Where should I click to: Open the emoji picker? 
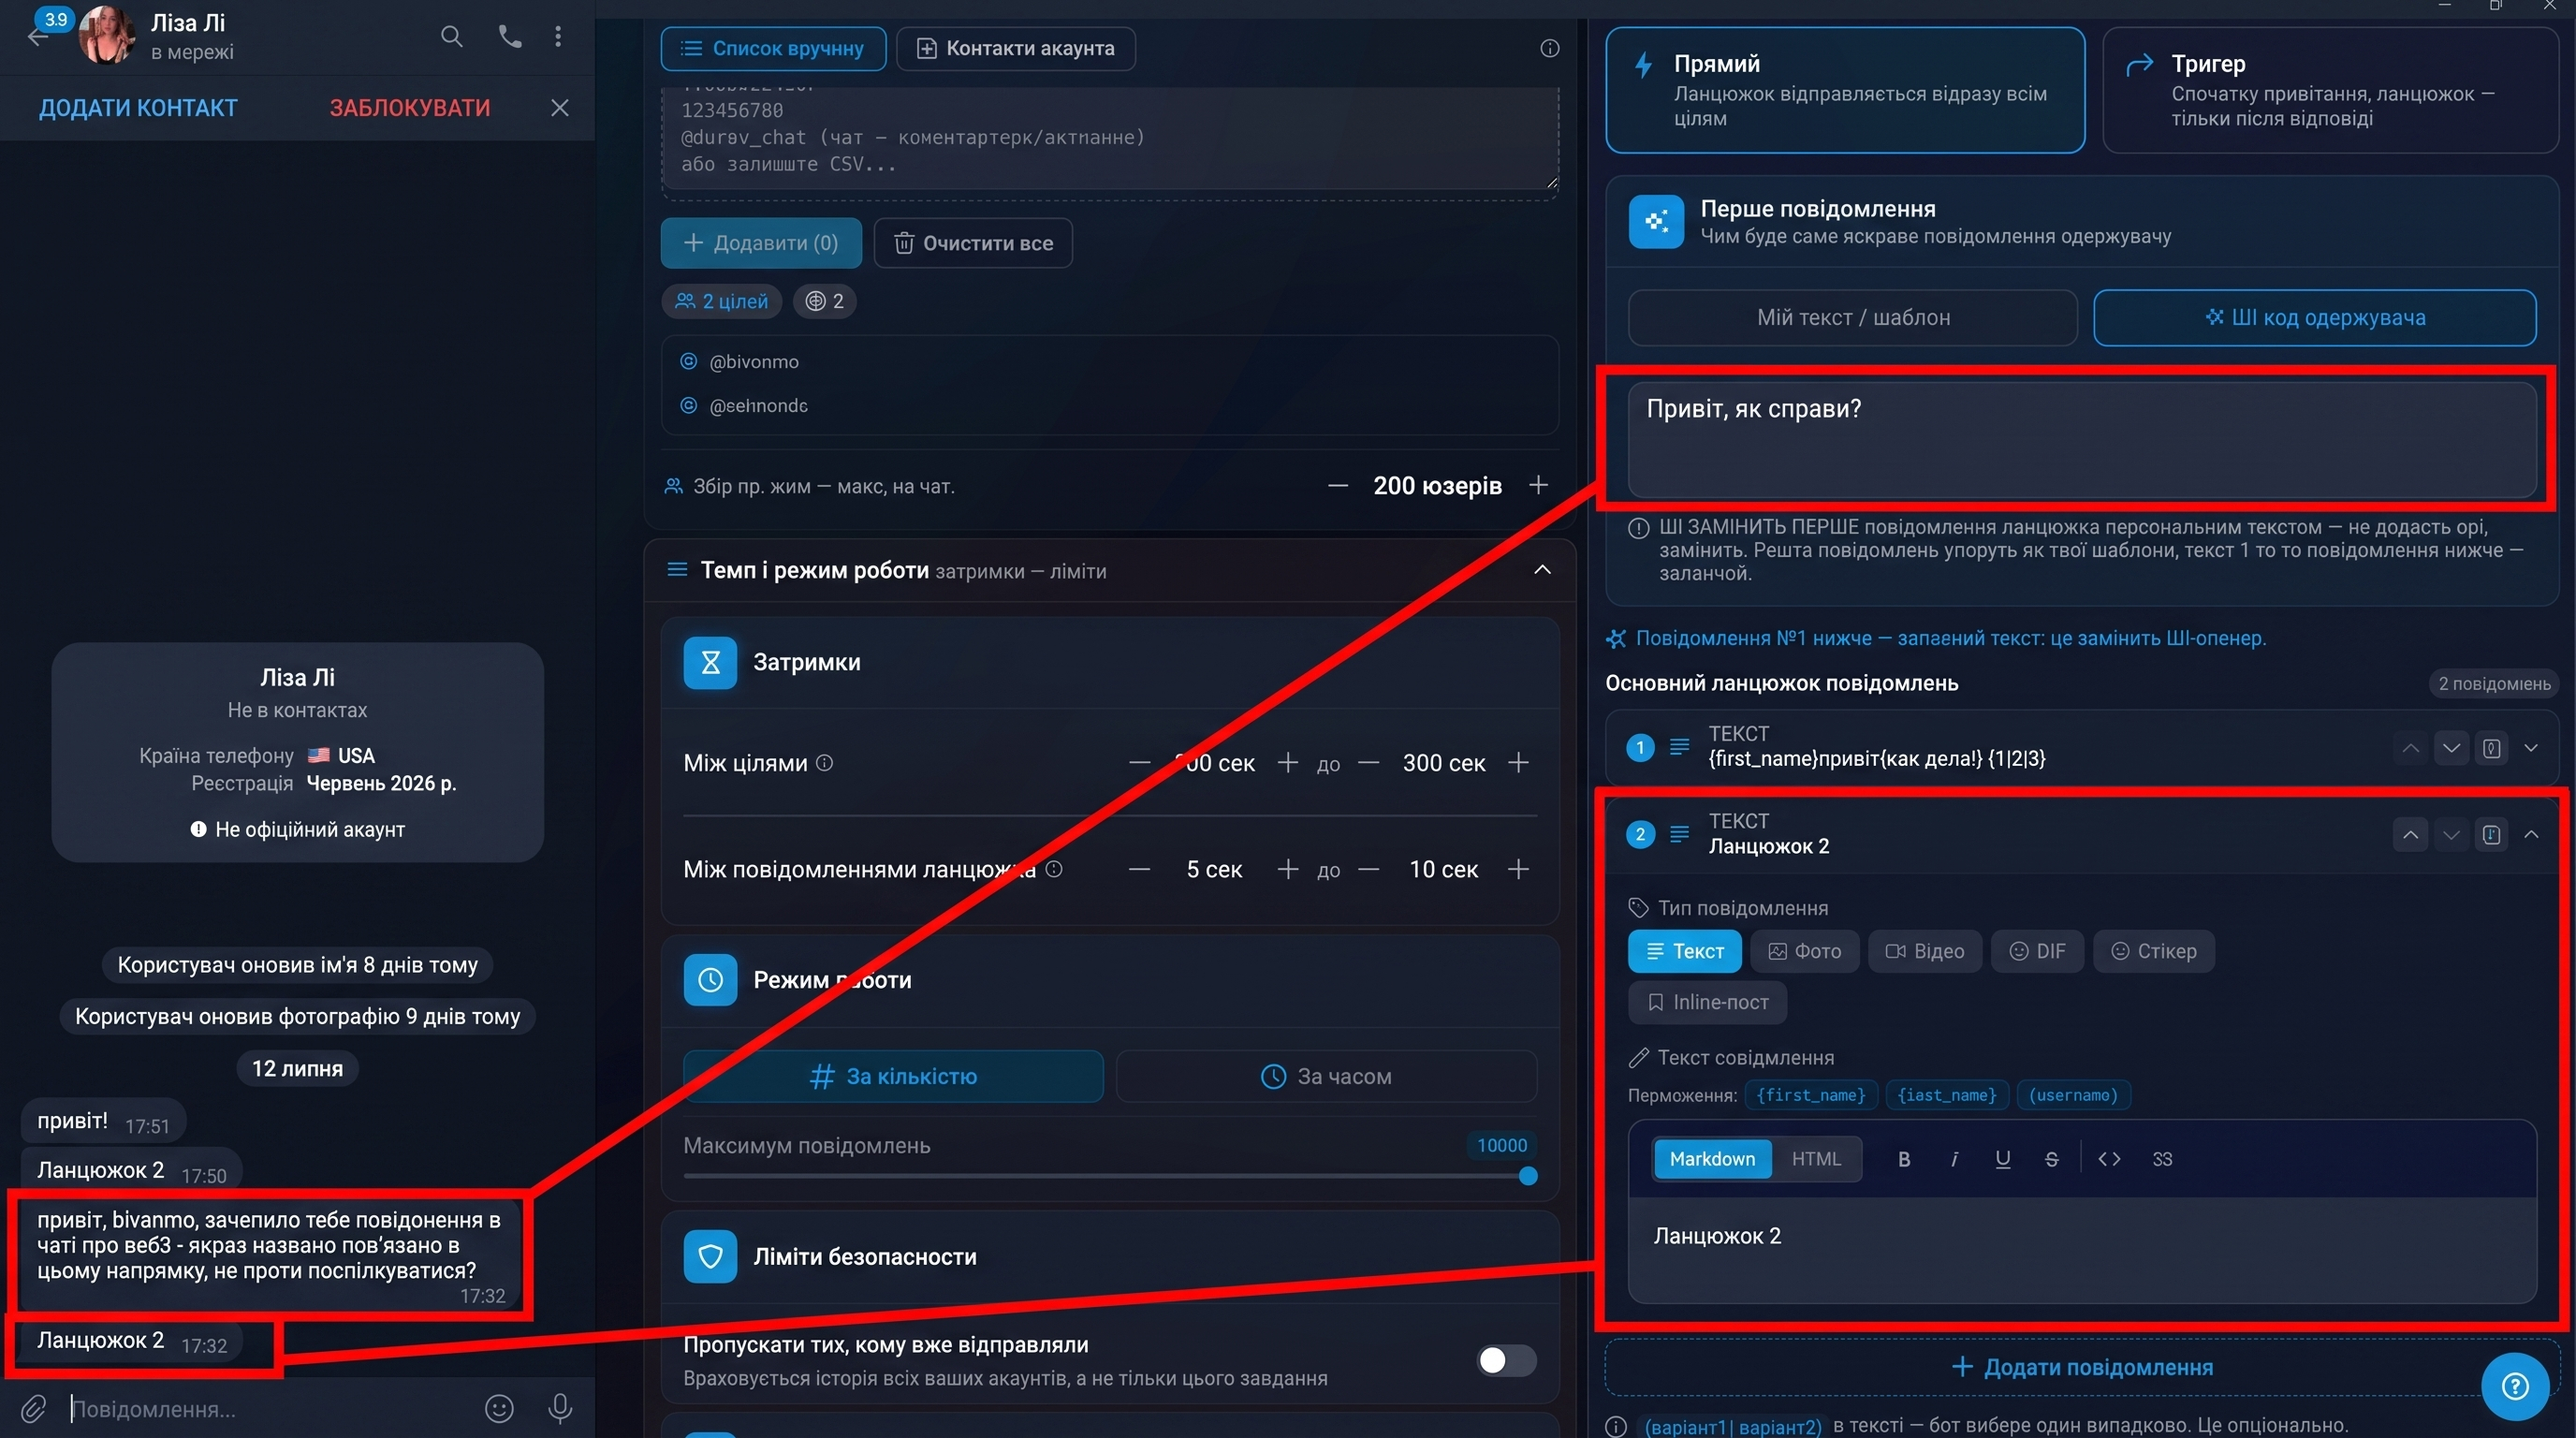499,1409
